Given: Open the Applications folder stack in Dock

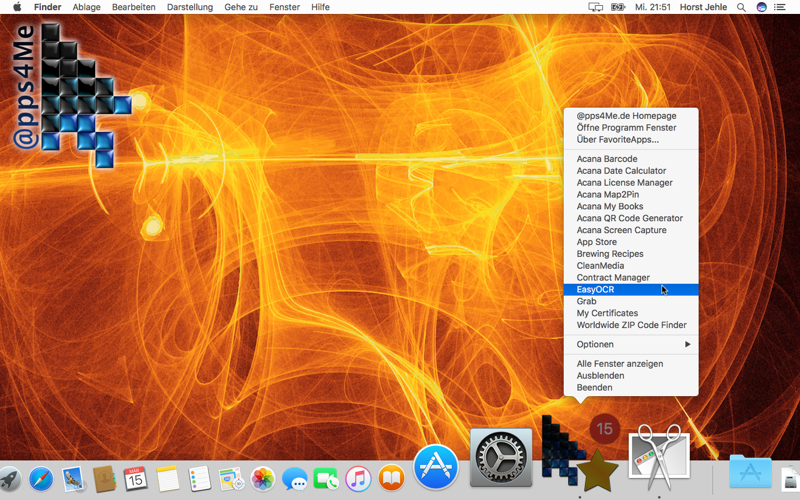Looking at the screenshot, I should (x=751, y=471).
